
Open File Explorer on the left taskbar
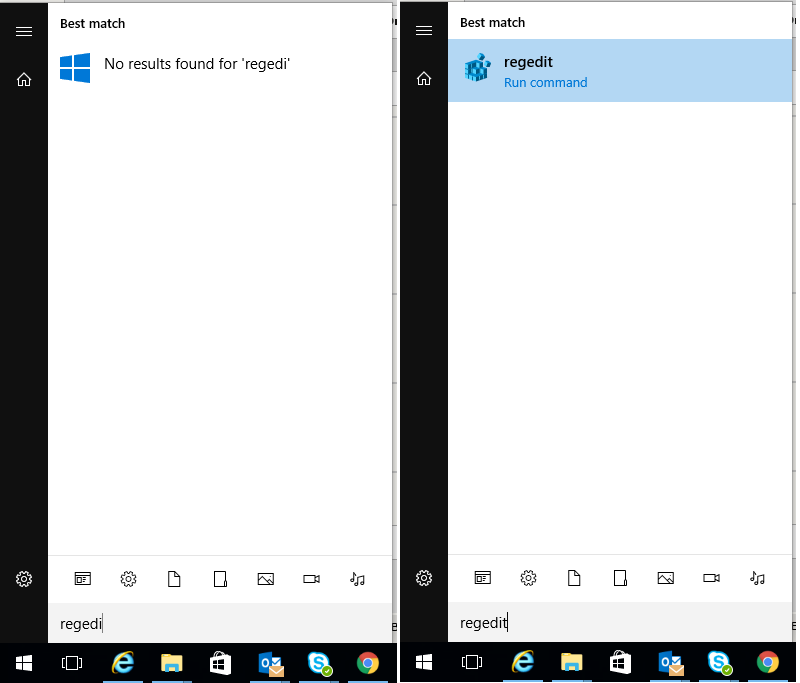[x=172, y=662]
